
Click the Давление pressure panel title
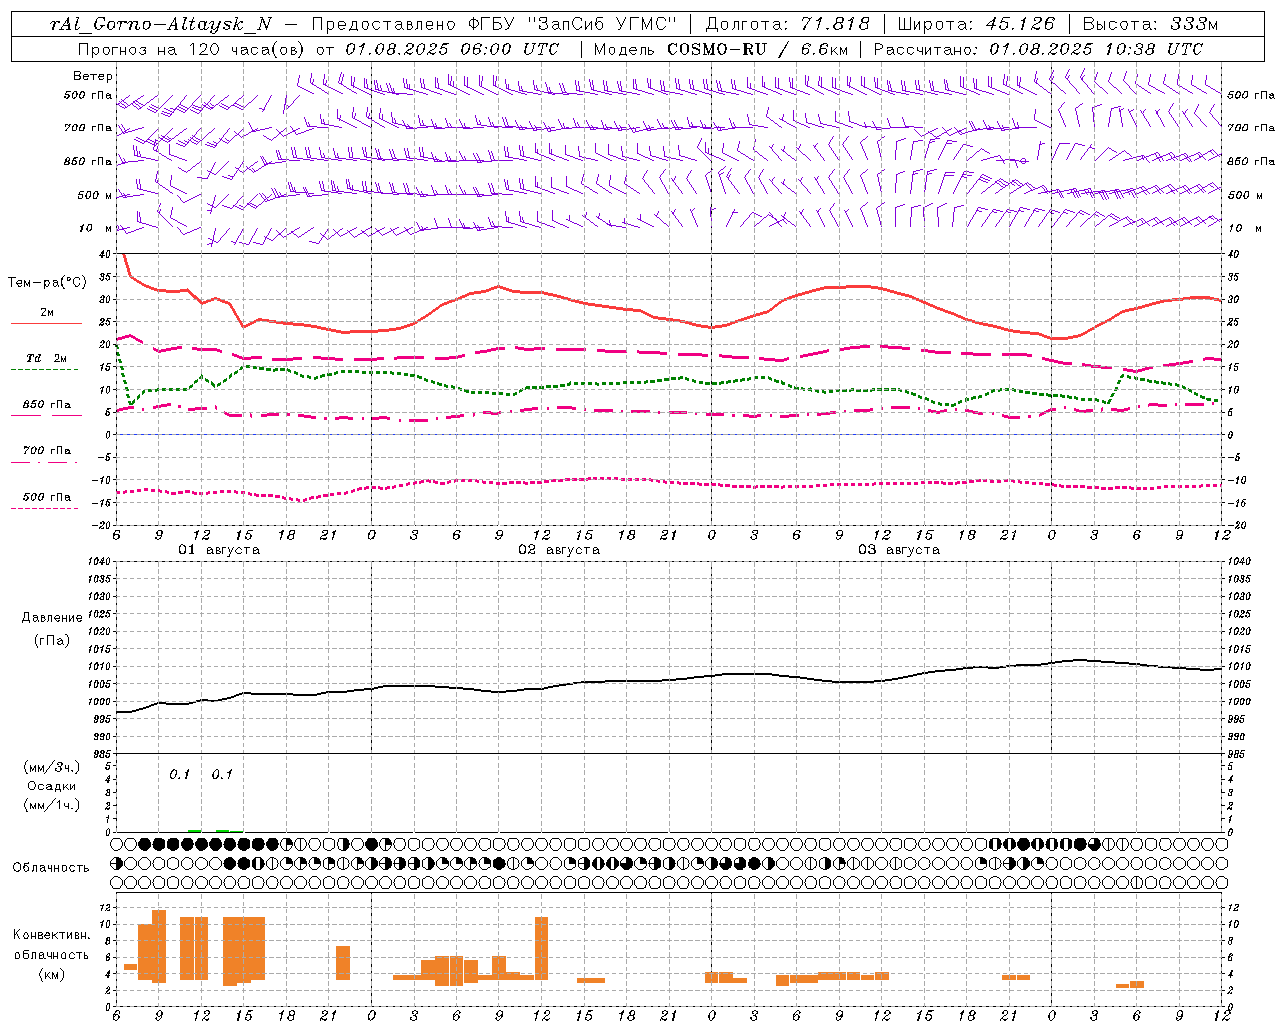point(52,618)
